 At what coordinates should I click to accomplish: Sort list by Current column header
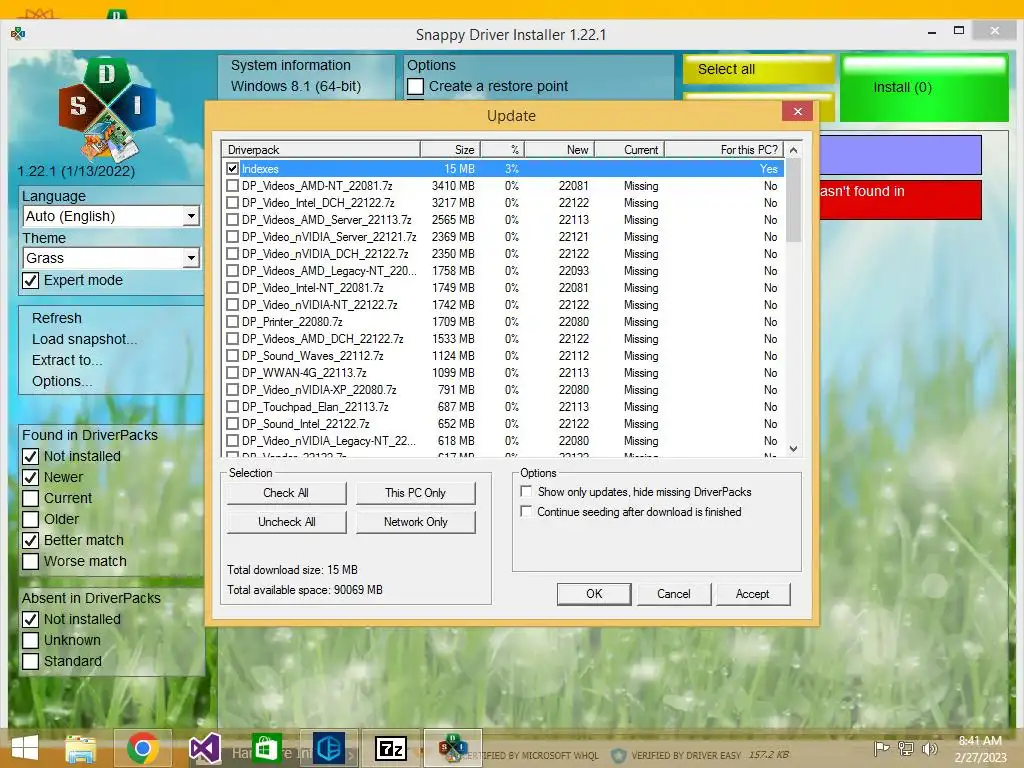630,150
